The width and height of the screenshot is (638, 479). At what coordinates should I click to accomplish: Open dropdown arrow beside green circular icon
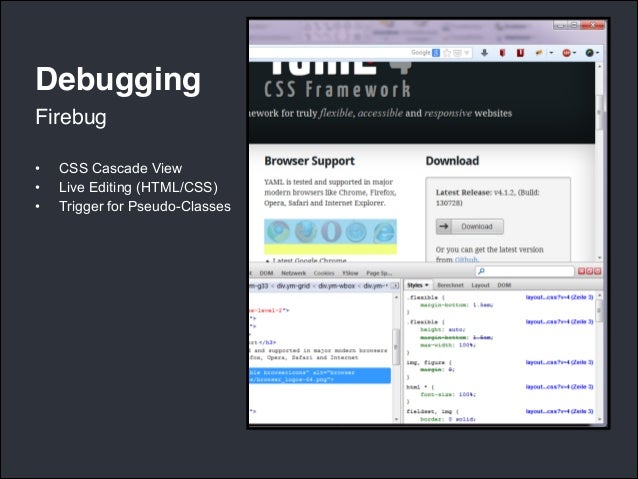point(597,53)
